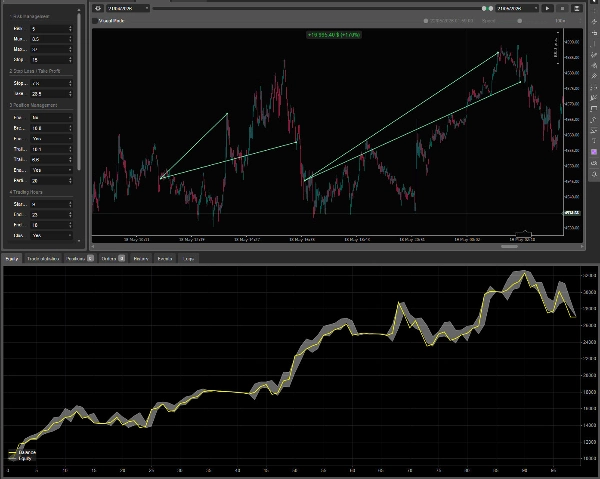The width and height of the screenshot is (600, 479).
Task: Click the Balance legend entry
Action: point(22,452)
